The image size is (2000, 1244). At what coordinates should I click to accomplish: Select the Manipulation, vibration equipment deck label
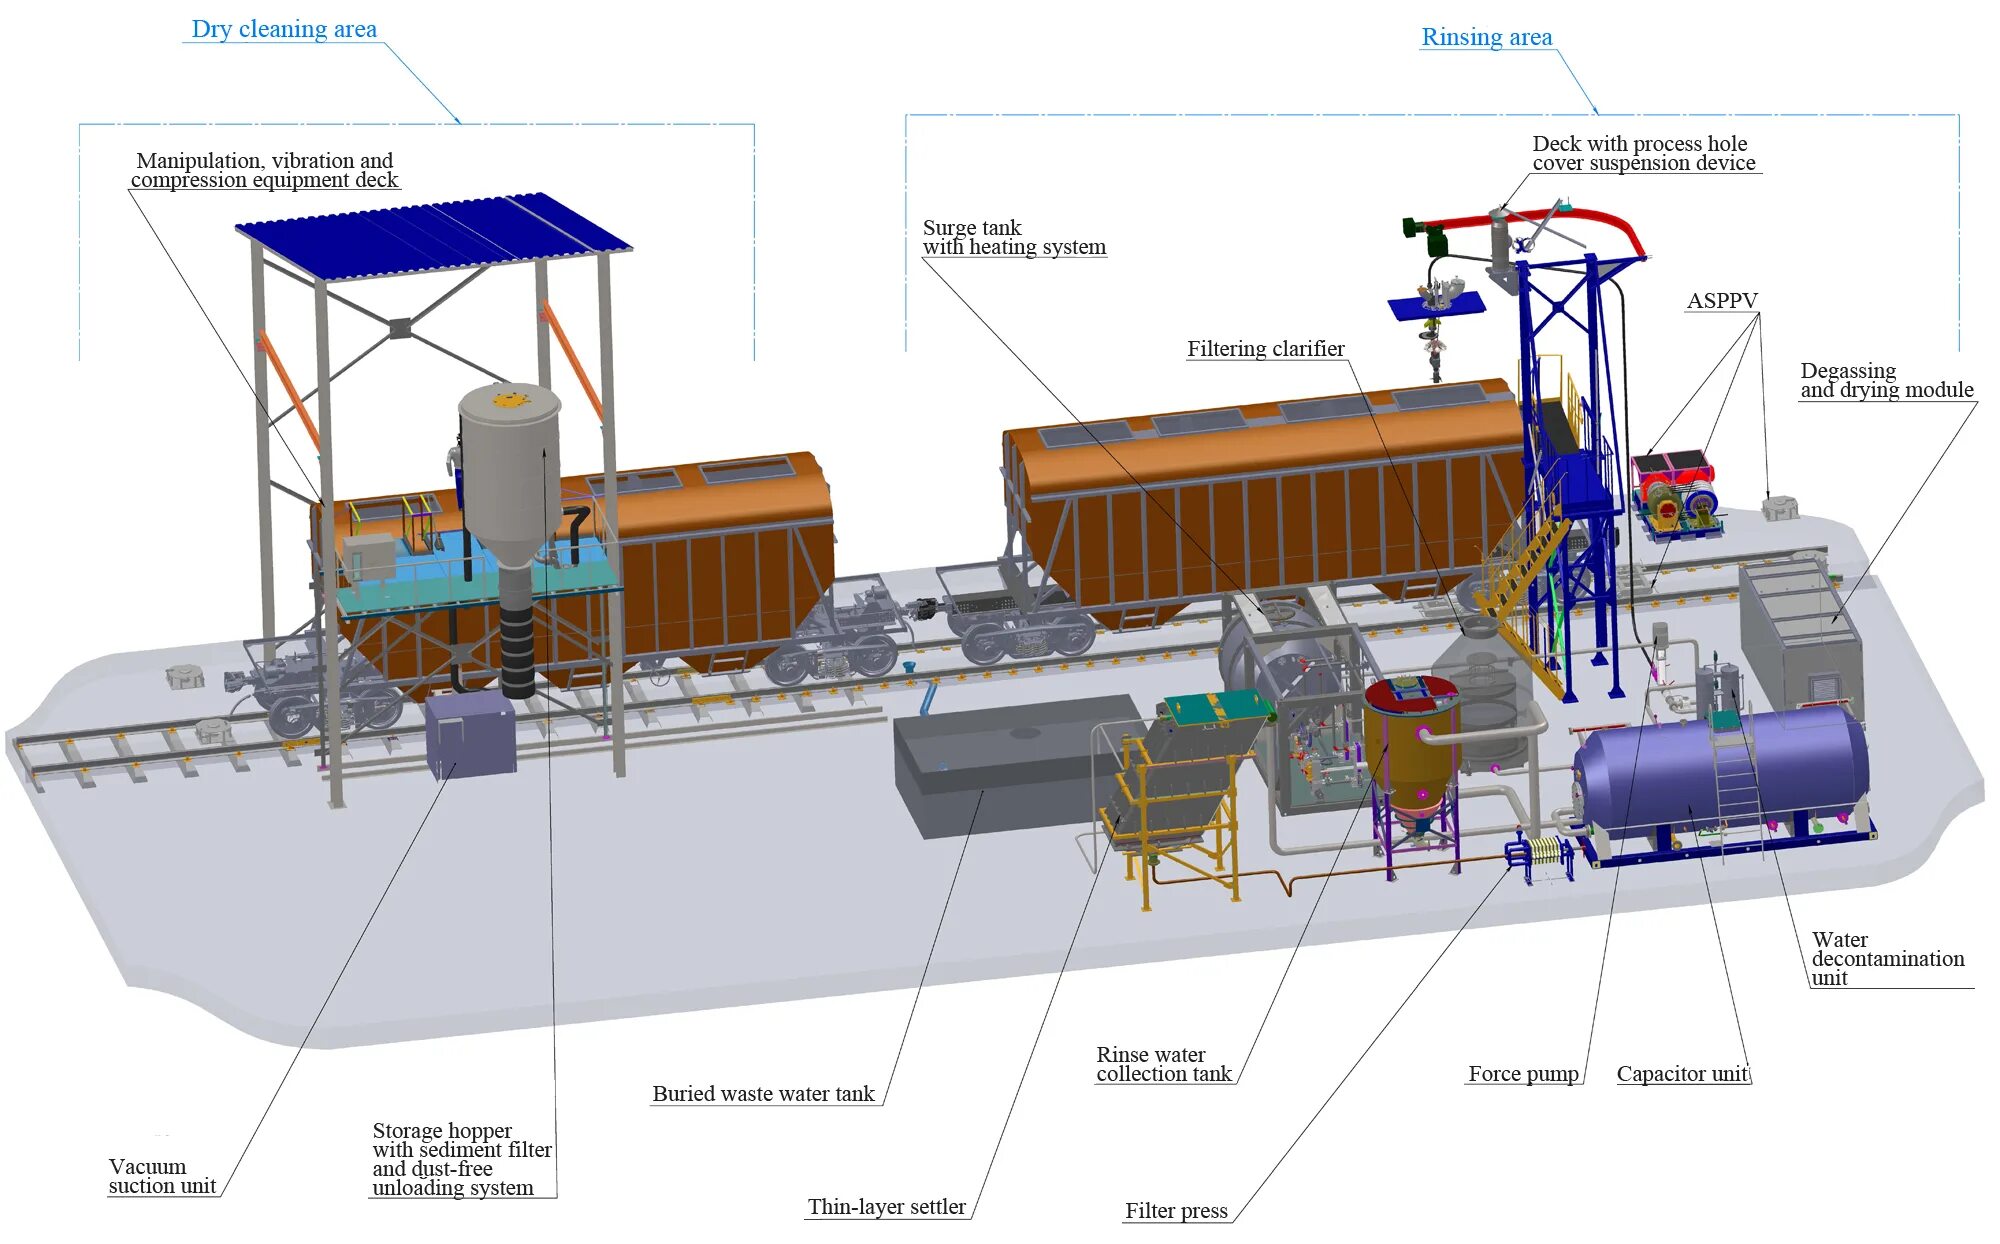tap(264, 170)
